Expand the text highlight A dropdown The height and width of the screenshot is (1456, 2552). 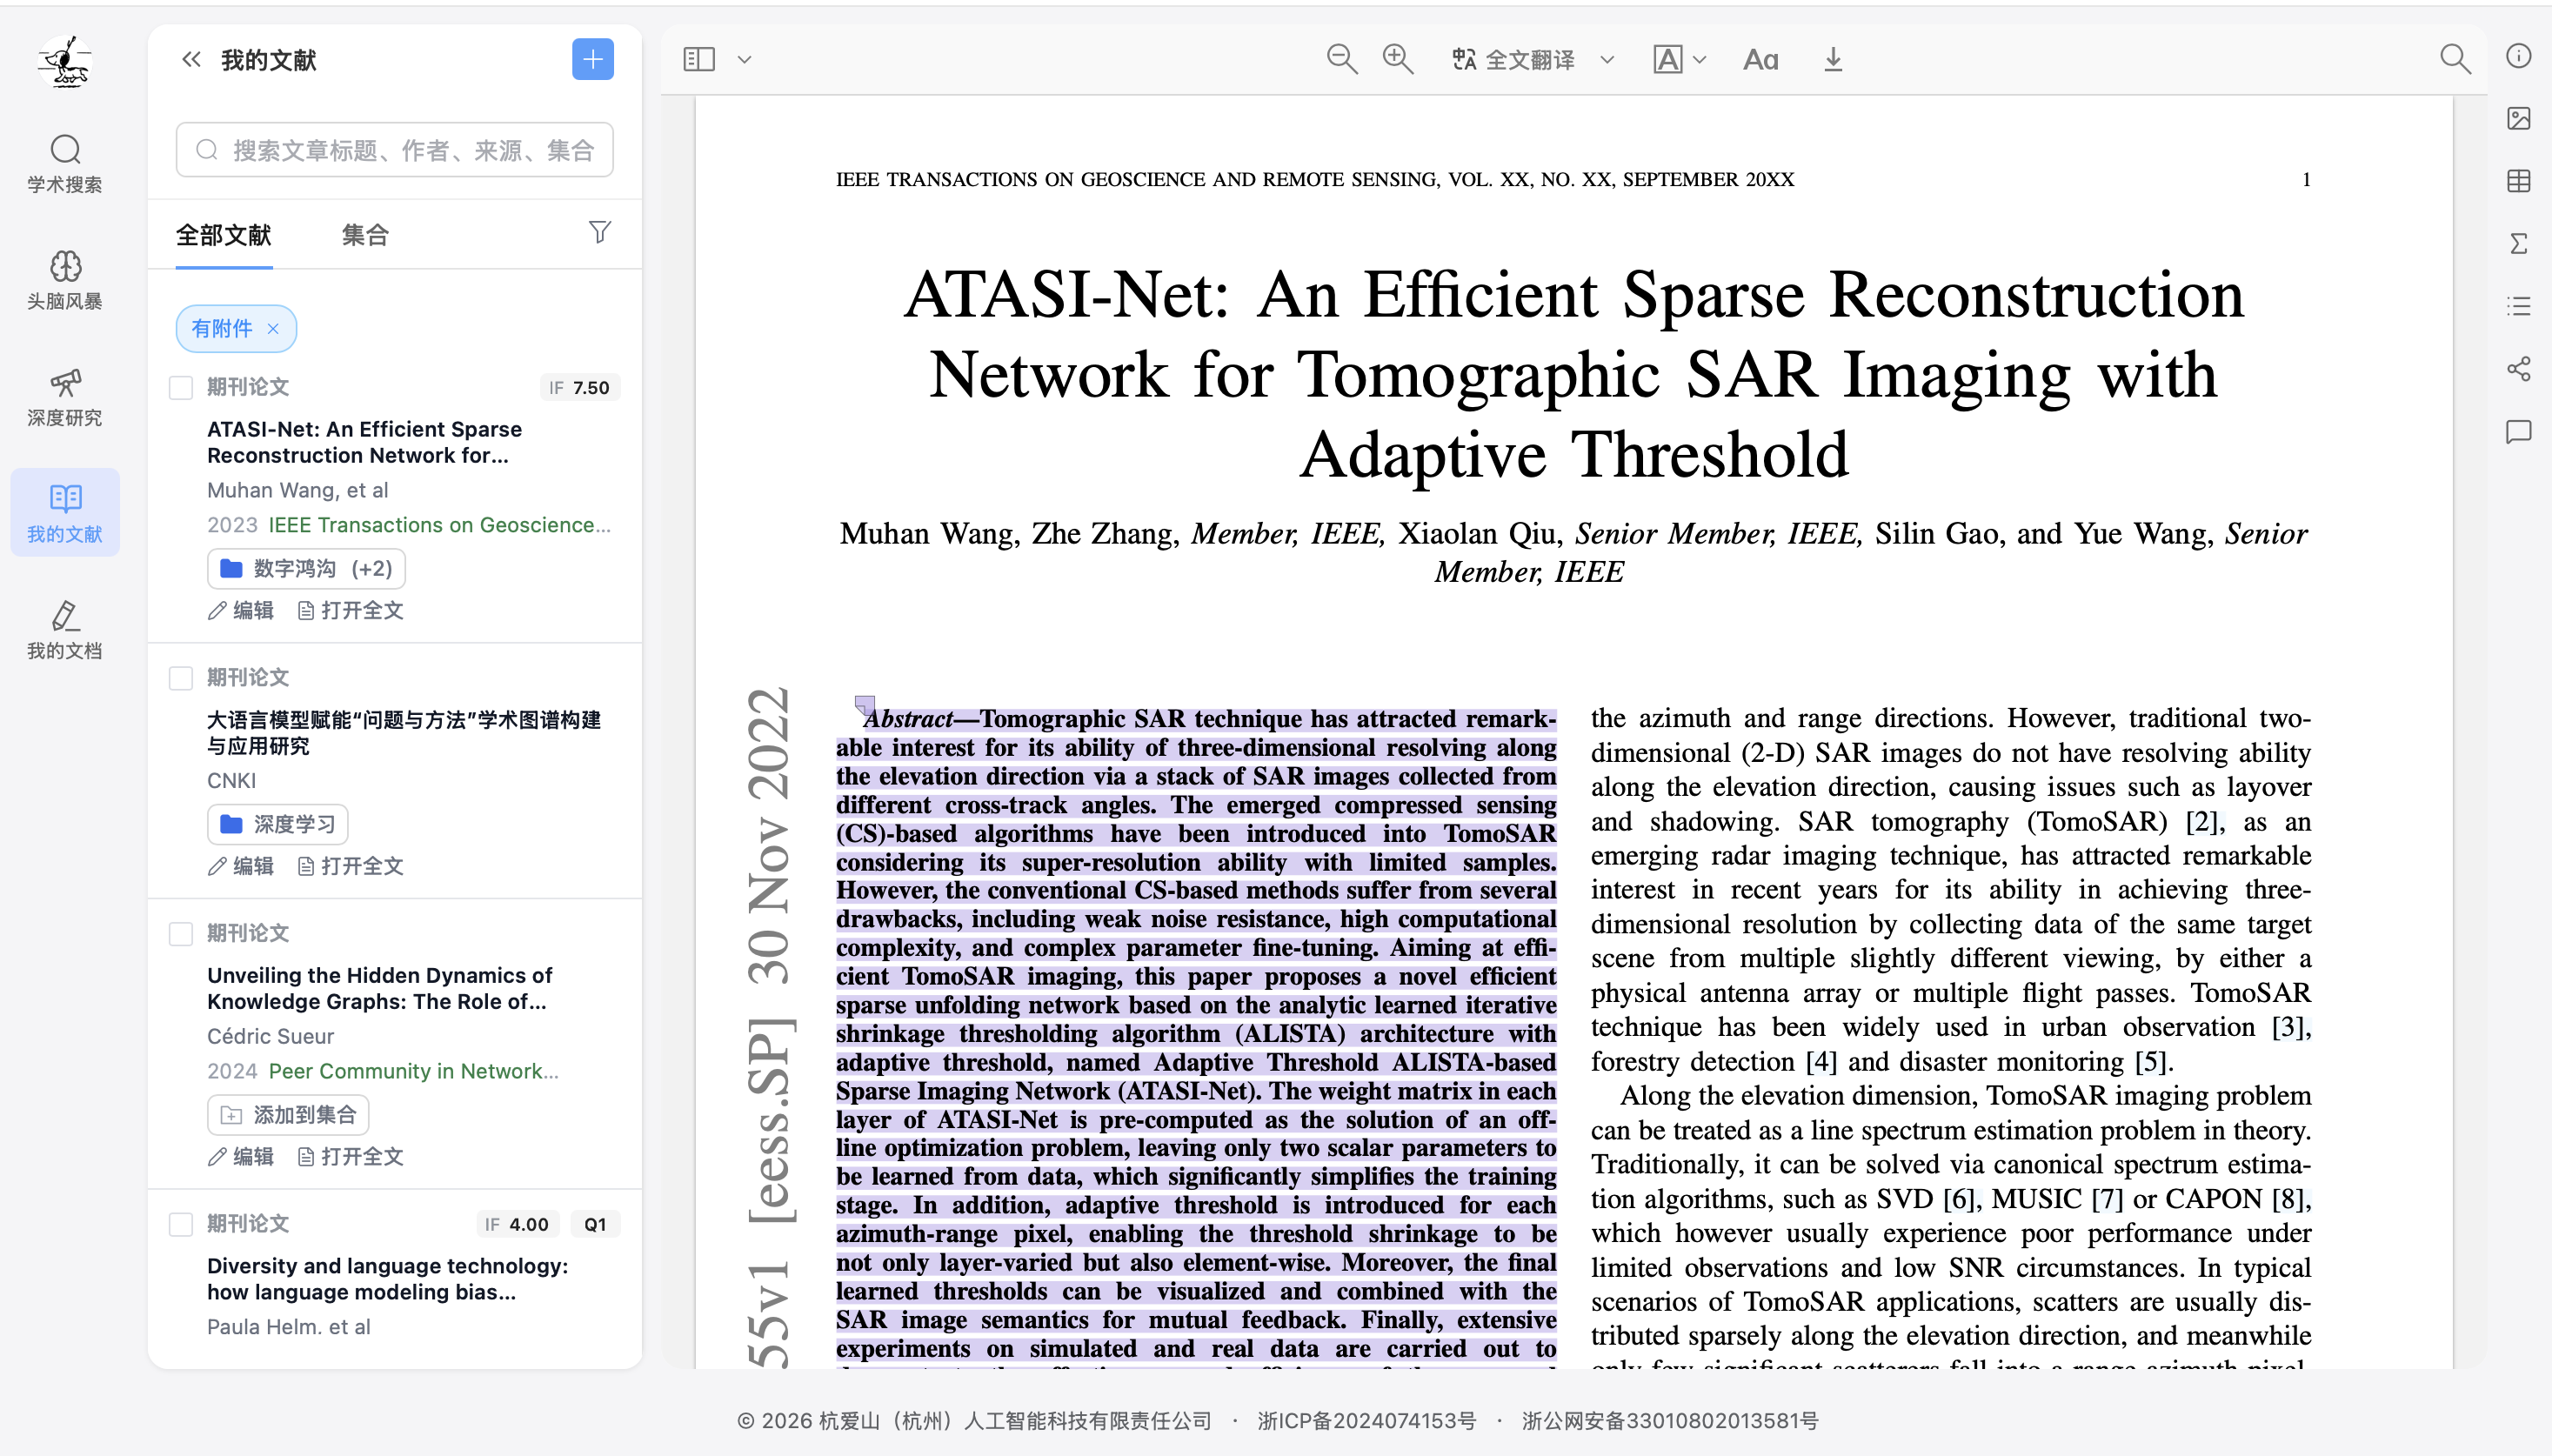point(1699,60)
